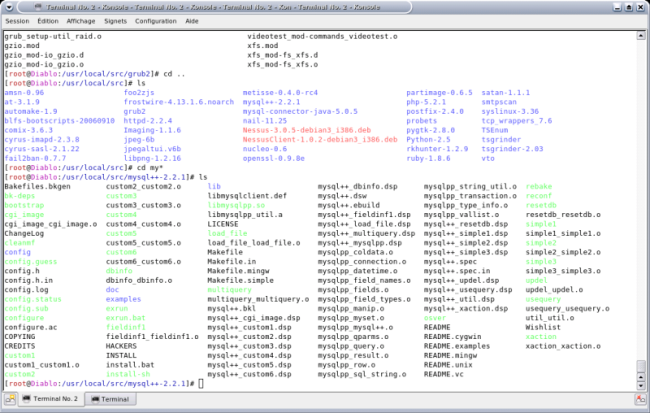The height and width of the screenshot is (413, 650).
Task: Switch to the Terminal No. 2 tab
Action: click(52, 399)
